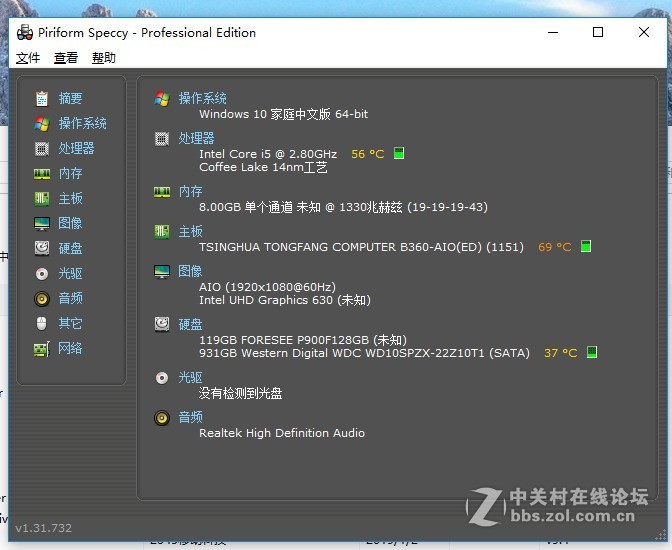Screen dimensions: 672x550
Task: Click Coffee Lake 14nm工艺 text
Action: pyautogui.click(x=263, y=167)
